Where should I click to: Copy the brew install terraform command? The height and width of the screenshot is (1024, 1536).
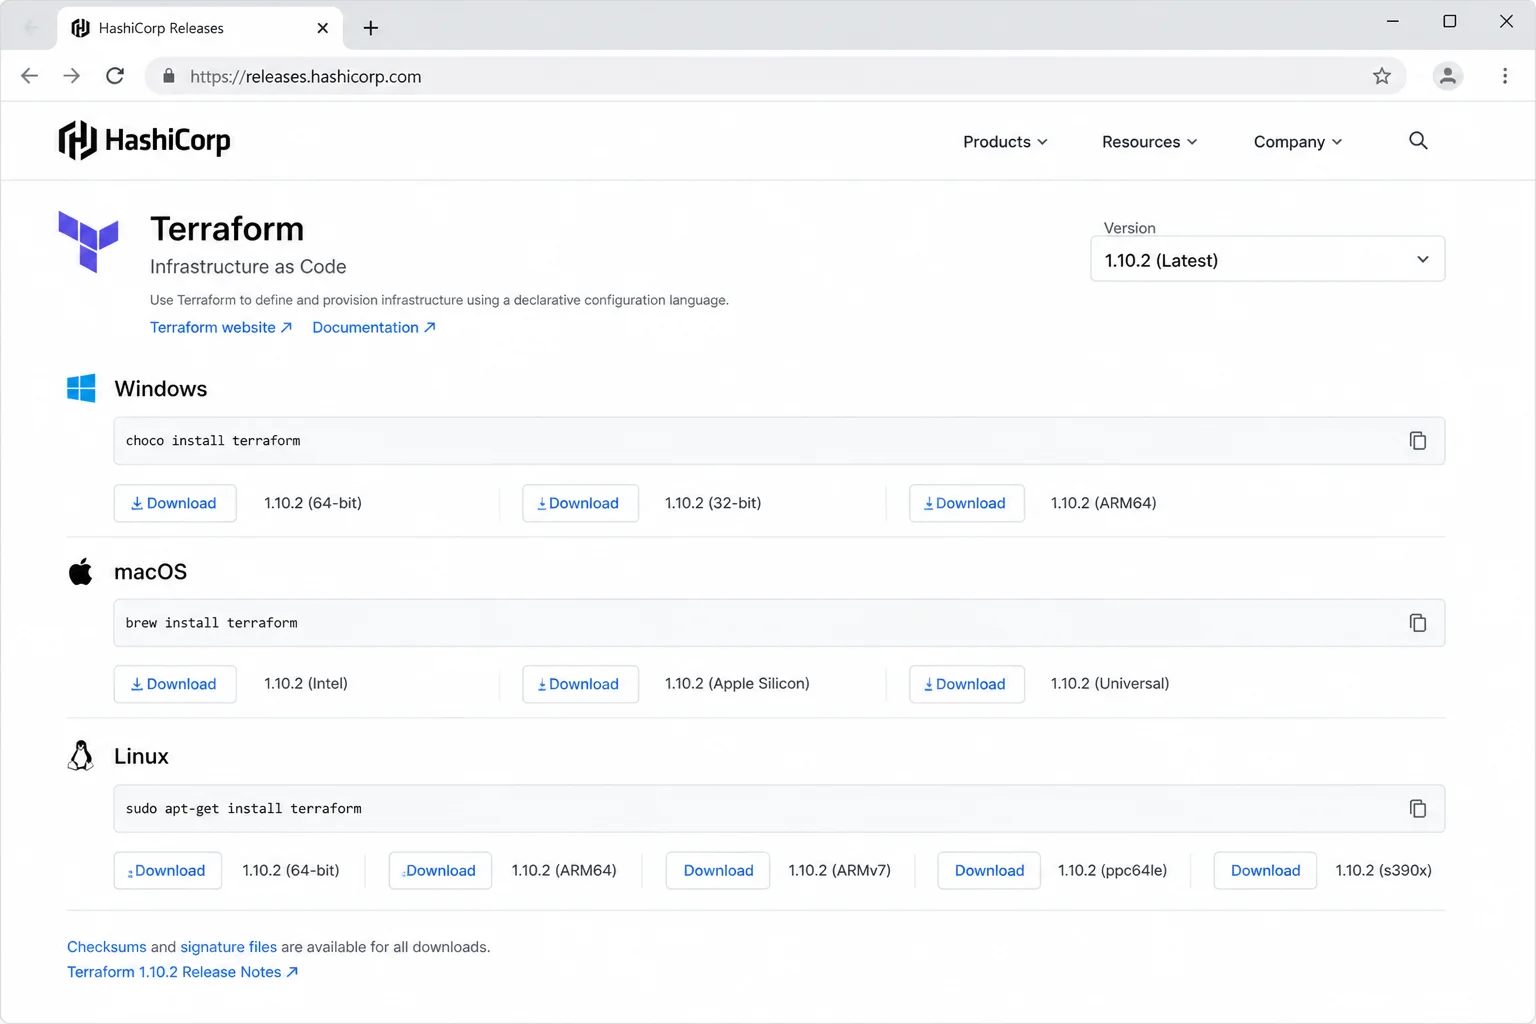click(x=1417, y=623)
